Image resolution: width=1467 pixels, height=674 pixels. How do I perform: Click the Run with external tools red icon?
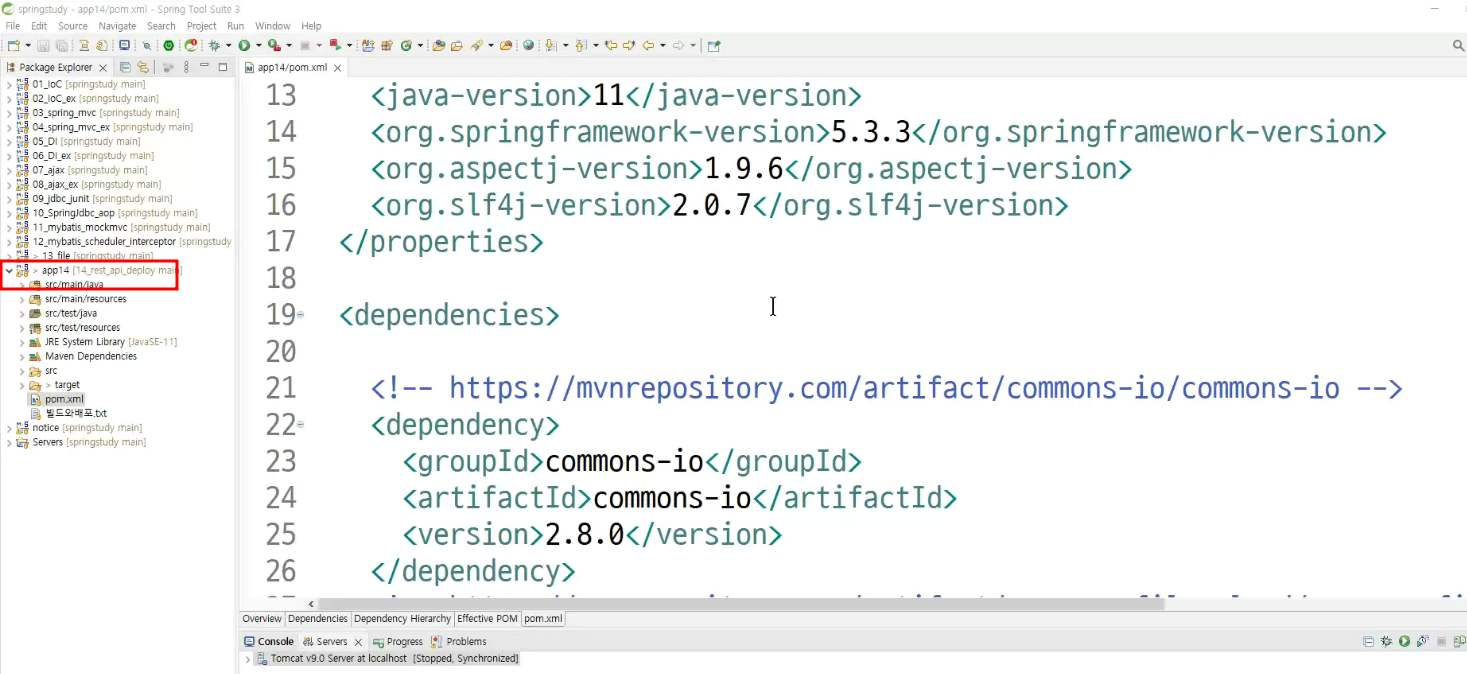(273, 46)
